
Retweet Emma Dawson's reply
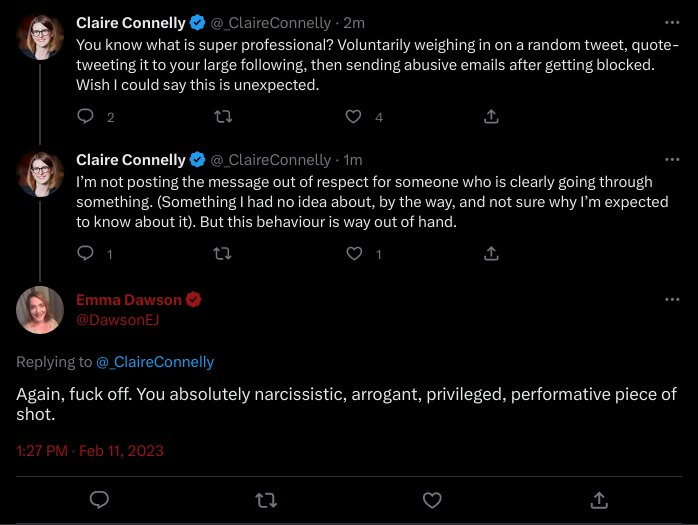pyautogui.click(x=266, y=500)
